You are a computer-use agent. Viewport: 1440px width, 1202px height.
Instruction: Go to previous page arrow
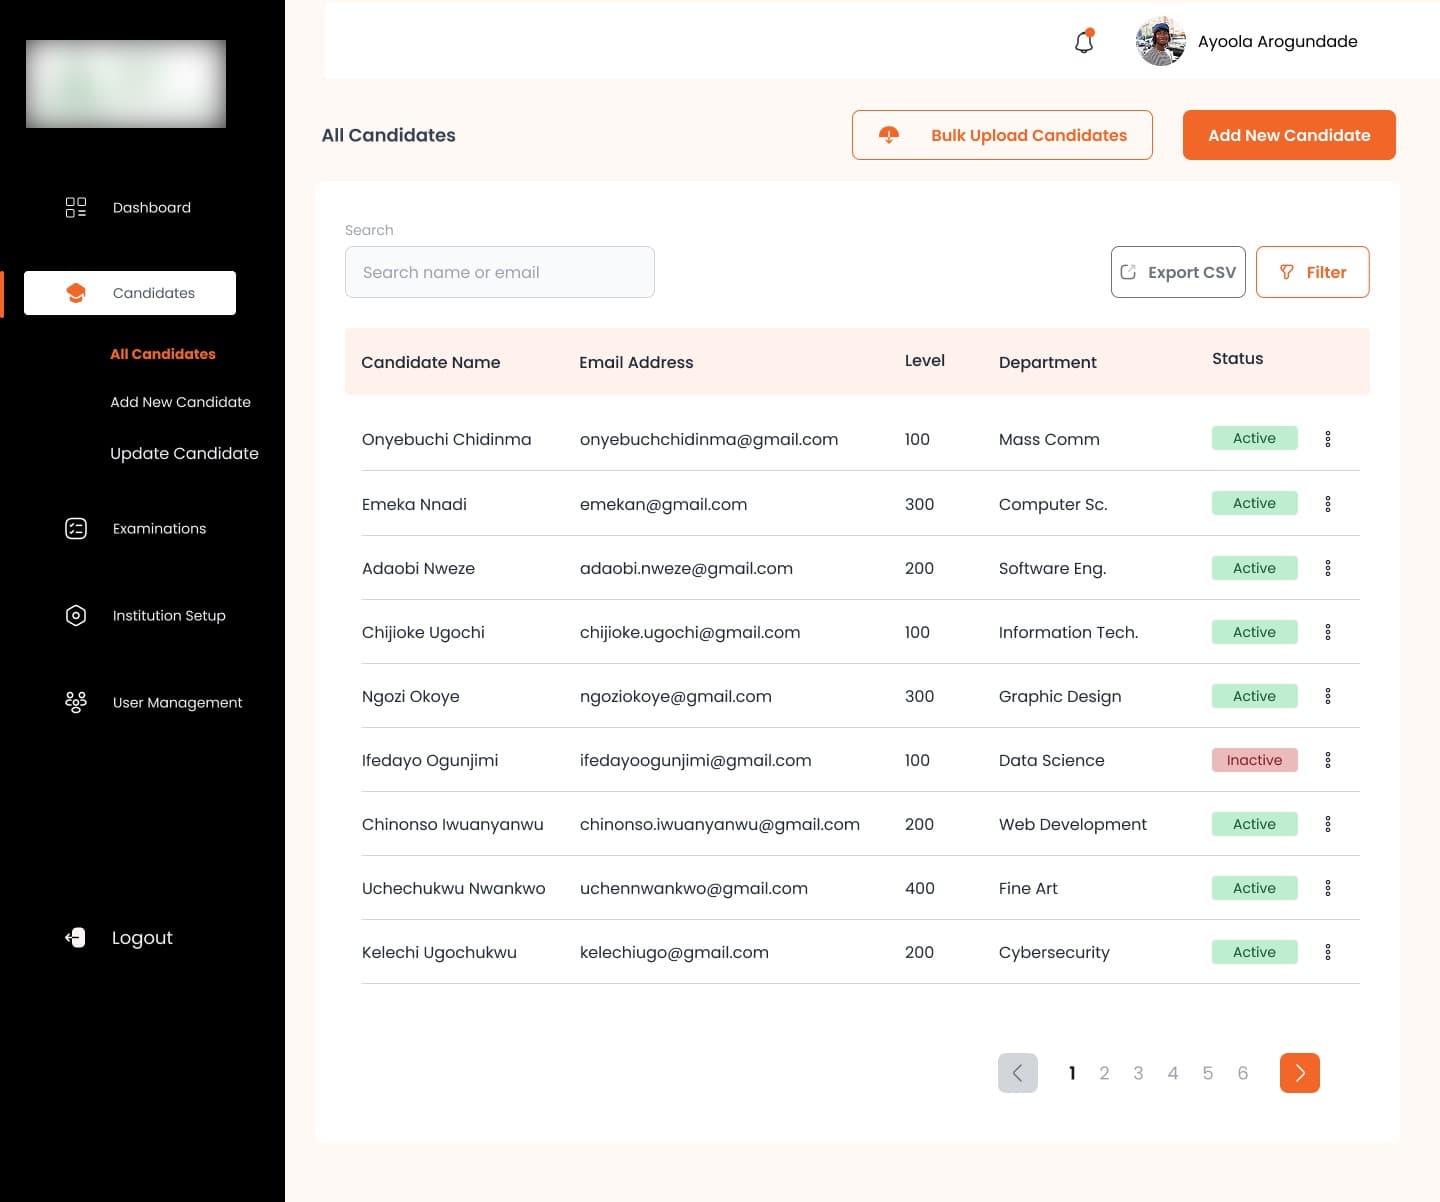(1018, 1073)
